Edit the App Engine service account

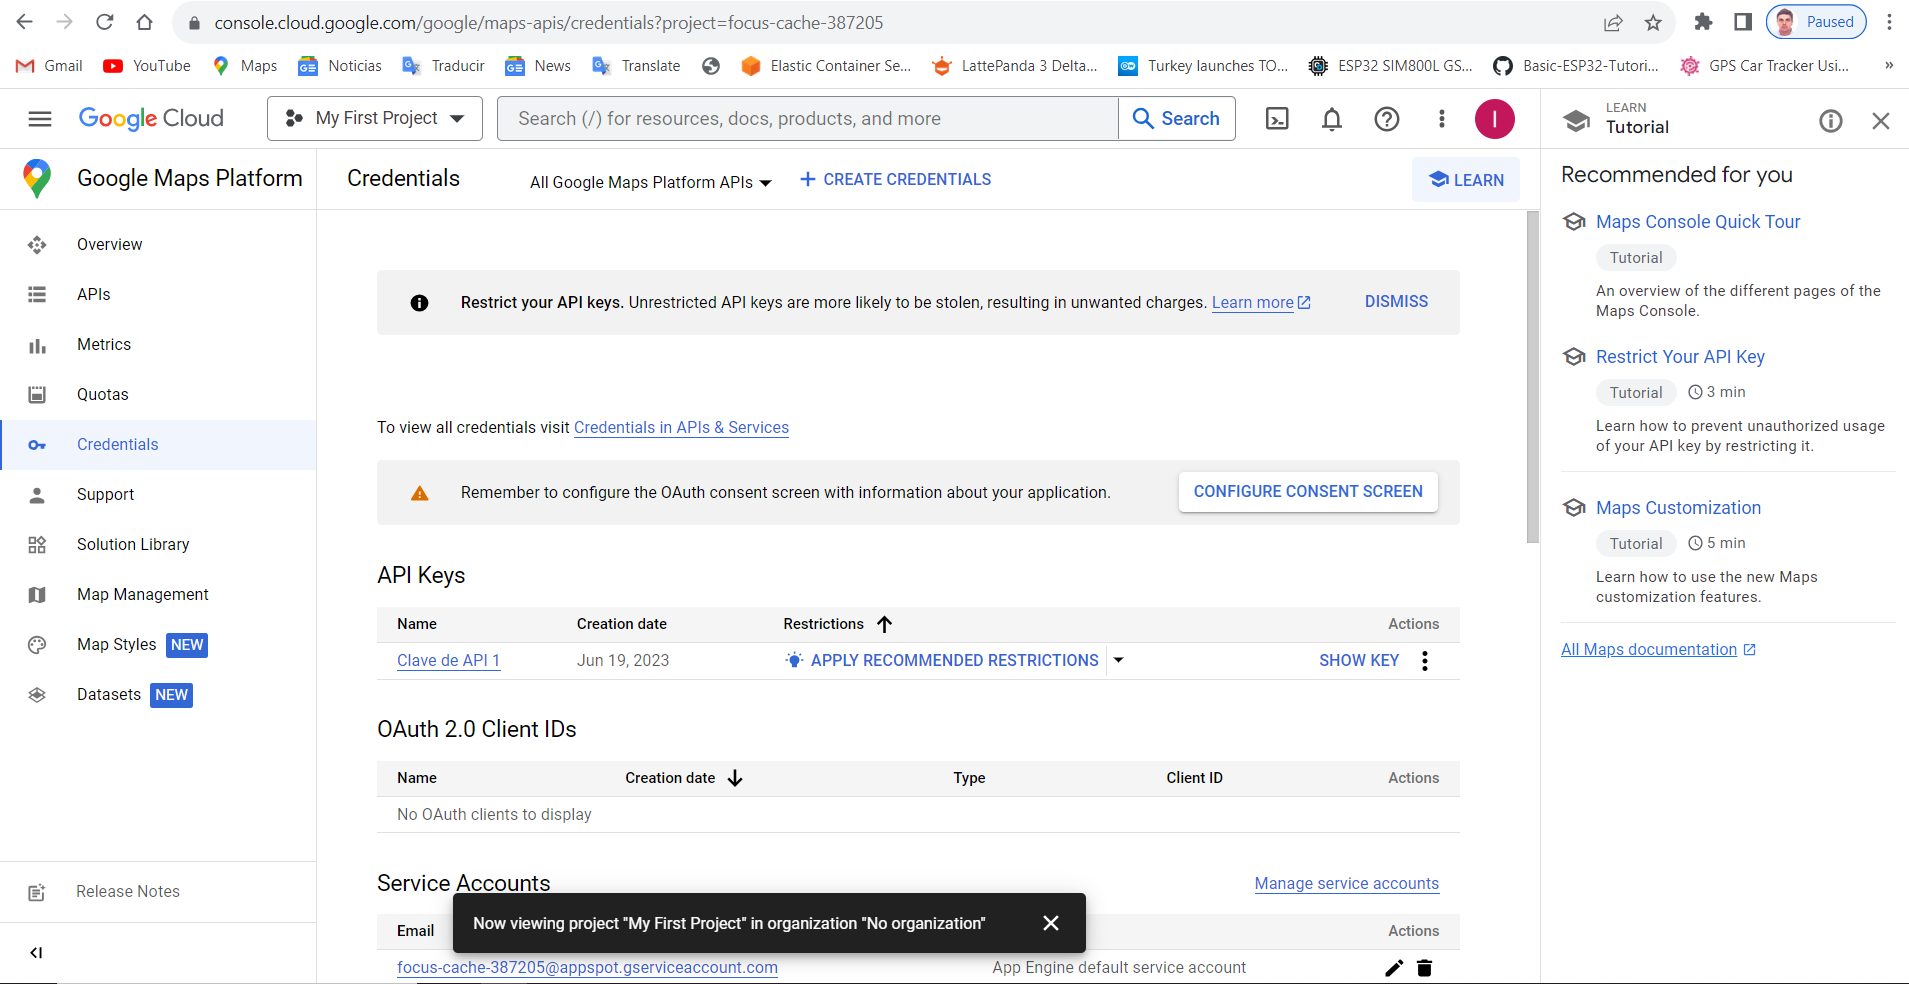(1393, 968)
